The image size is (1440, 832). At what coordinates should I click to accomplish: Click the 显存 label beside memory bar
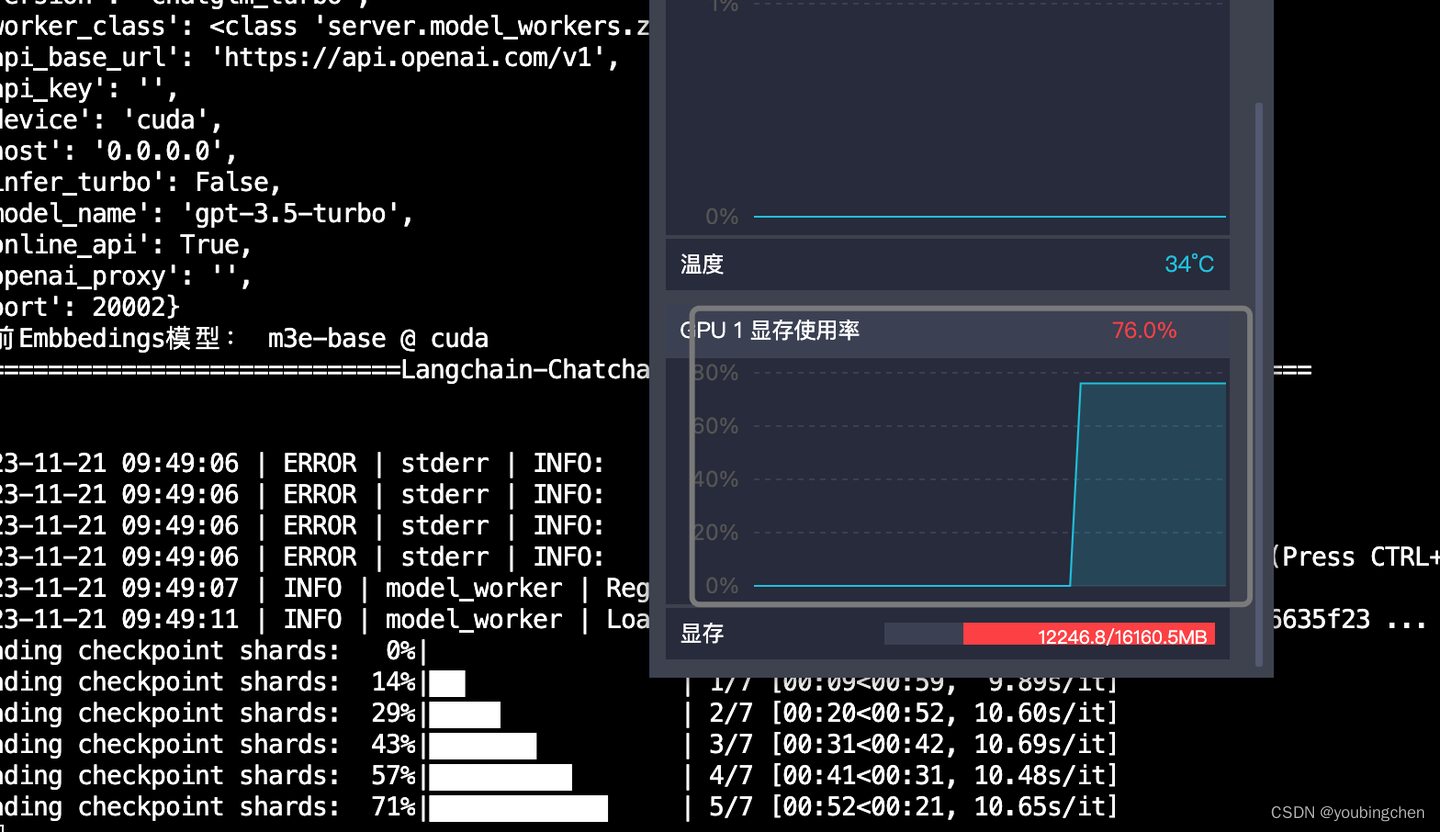pos(702,634)
